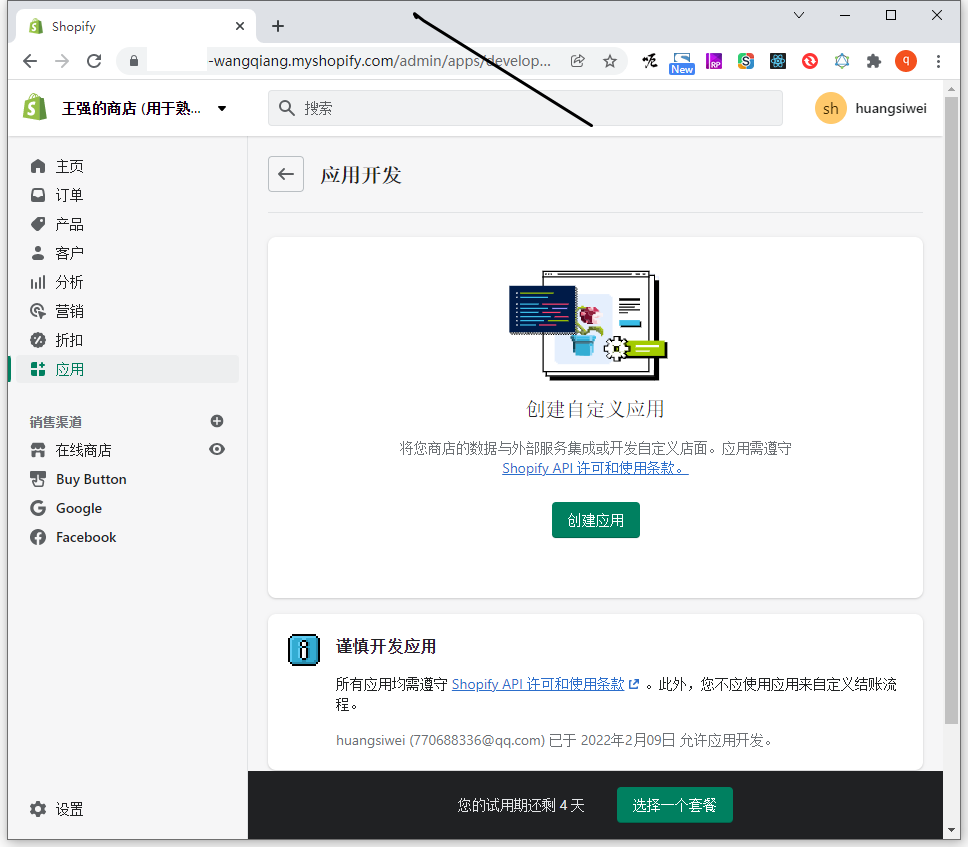The width and height of the screenshot is (968, 847).
Task: Click scrollbar down arrow
Action: click(x=951, y=830)
